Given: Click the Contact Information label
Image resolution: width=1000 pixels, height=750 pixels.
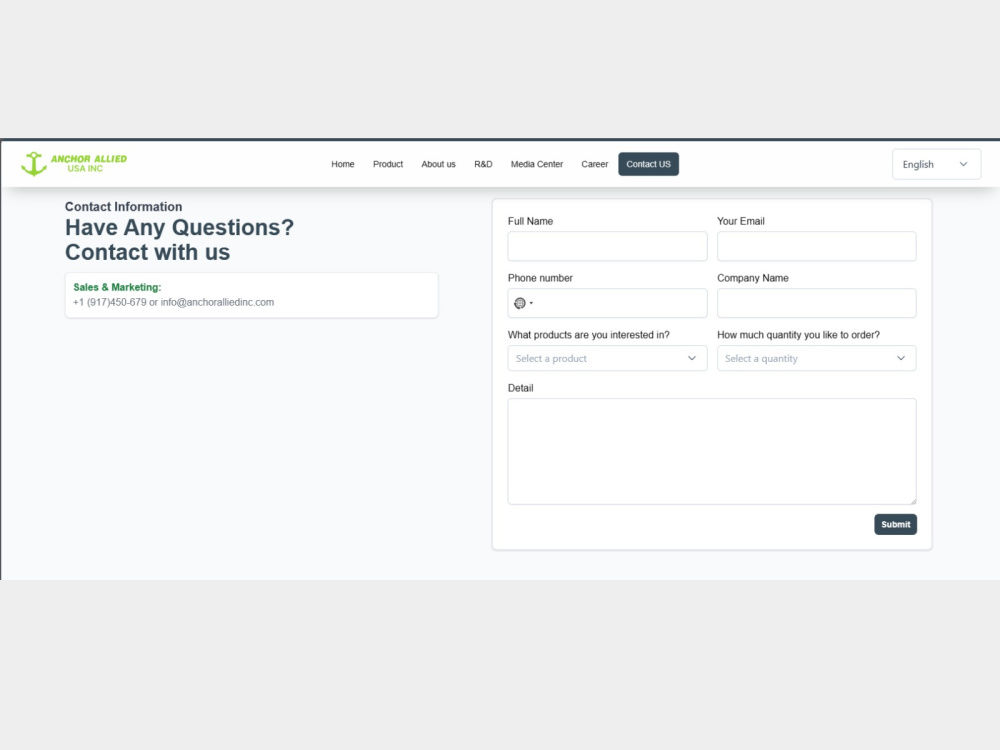Looking at the screenshot, I should click(123, 207).
